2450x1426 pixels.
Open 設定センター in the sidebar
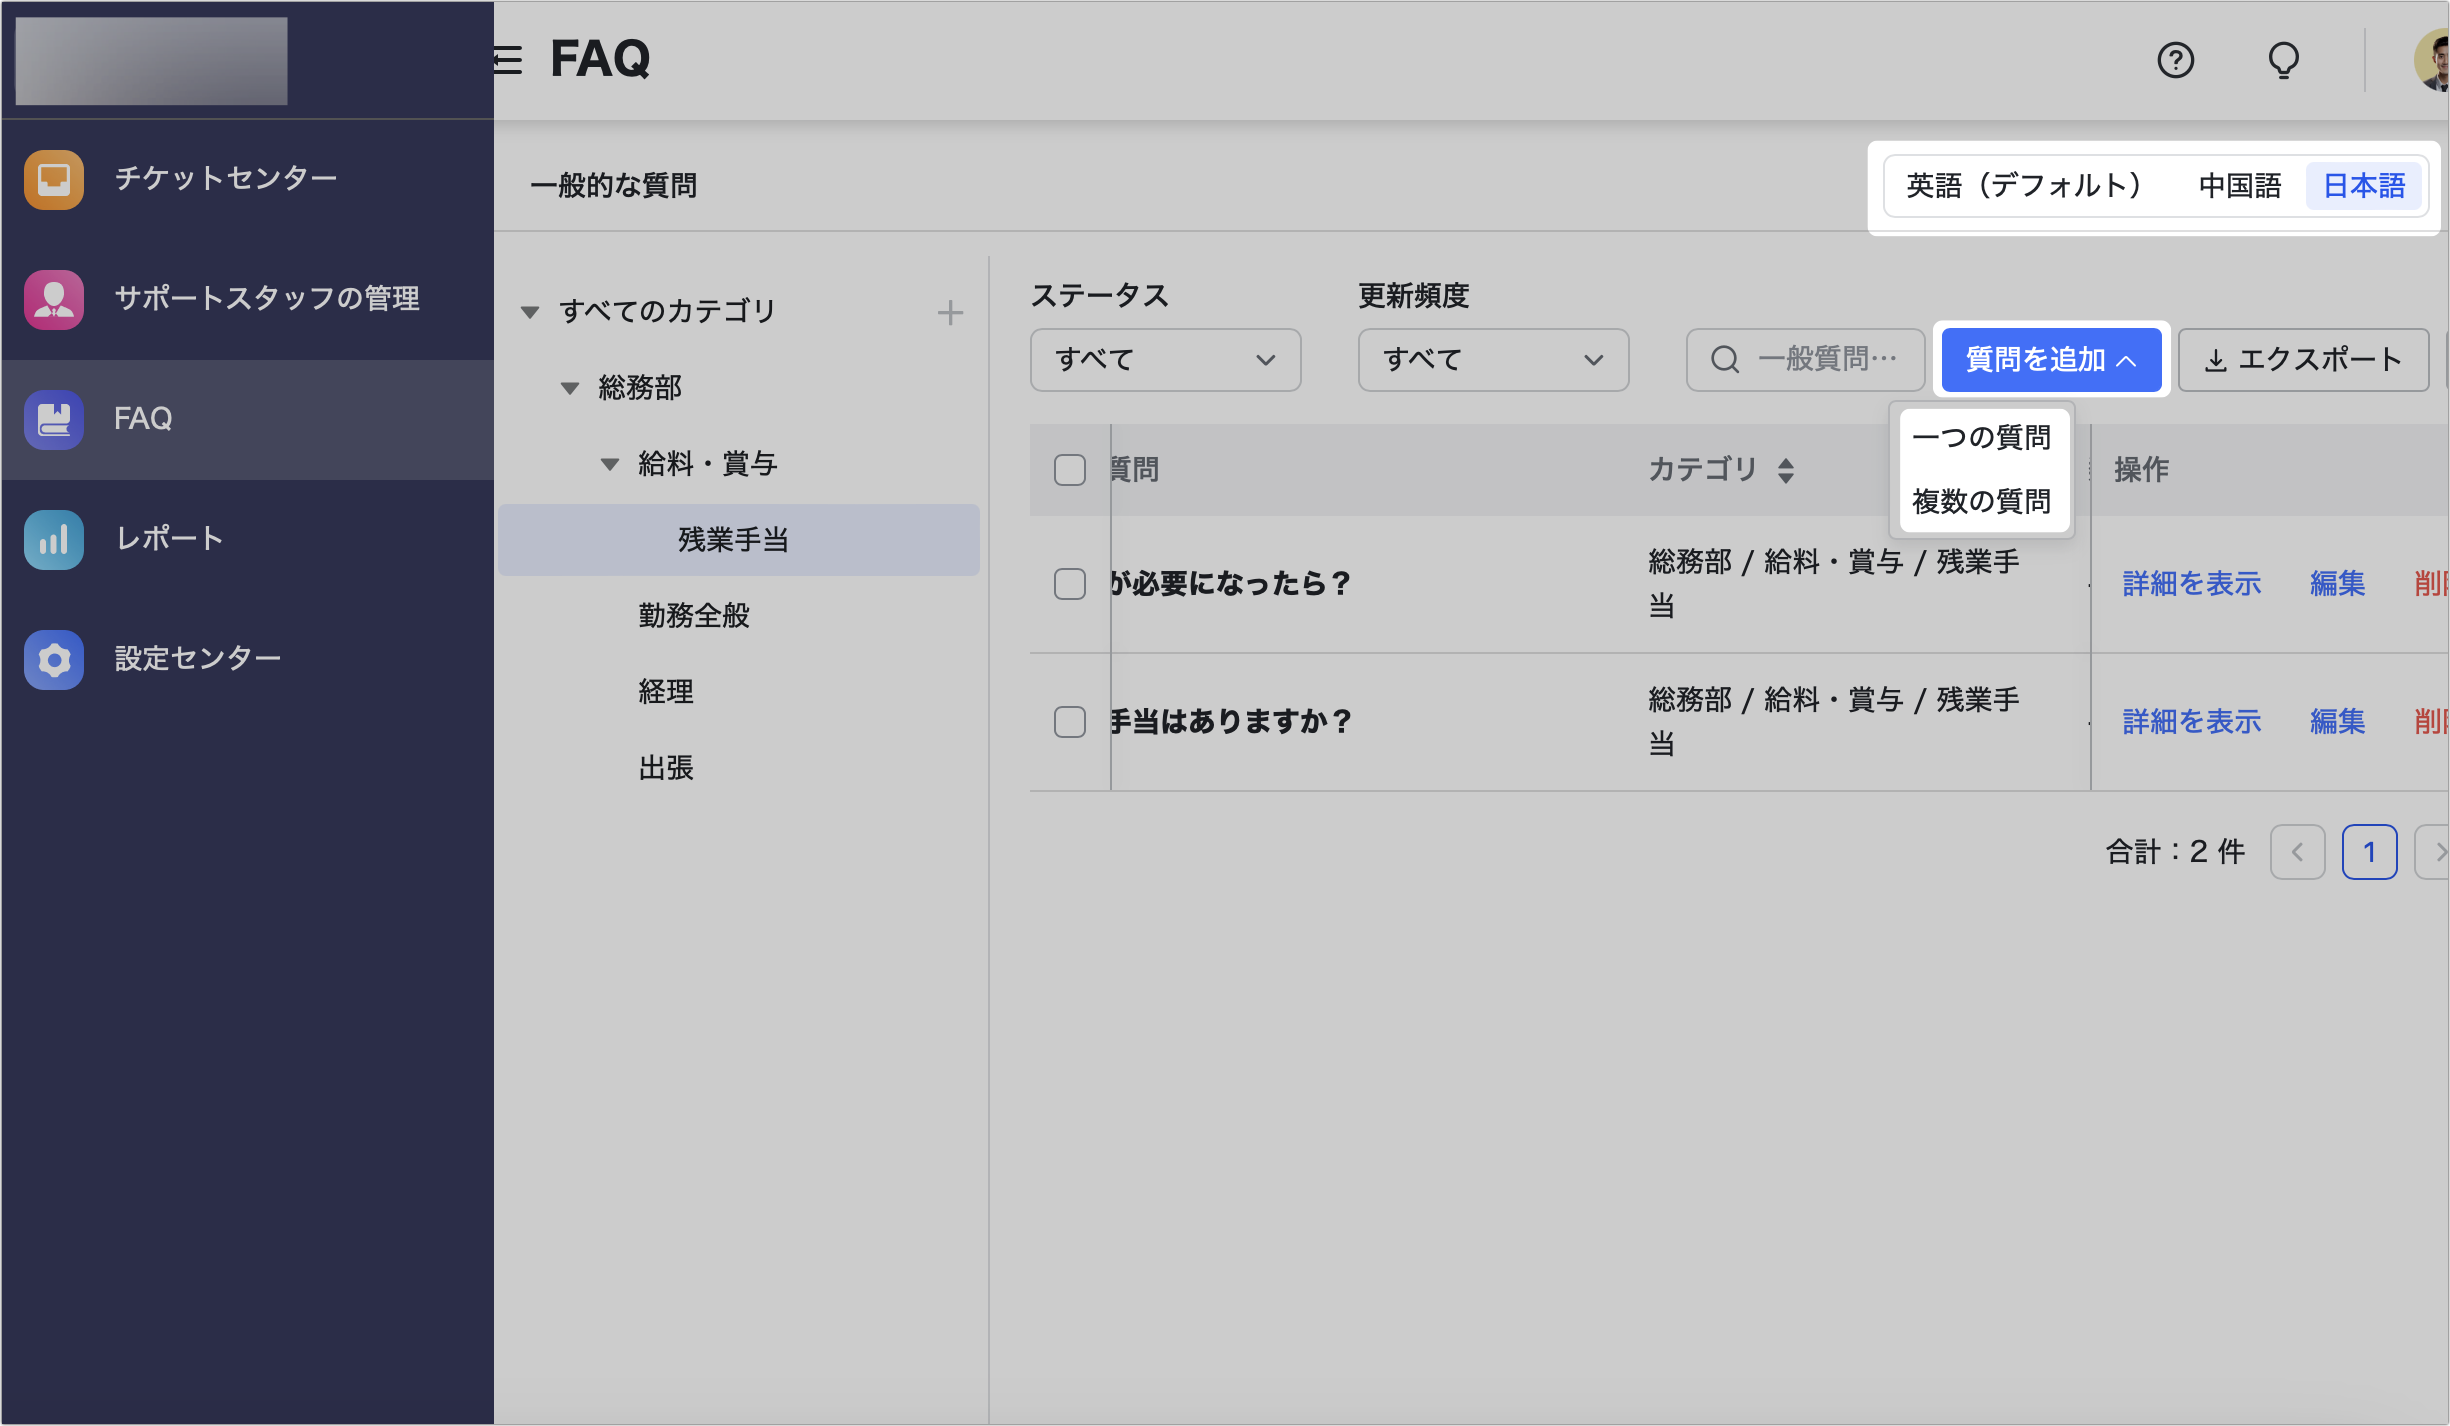point(198,659)
